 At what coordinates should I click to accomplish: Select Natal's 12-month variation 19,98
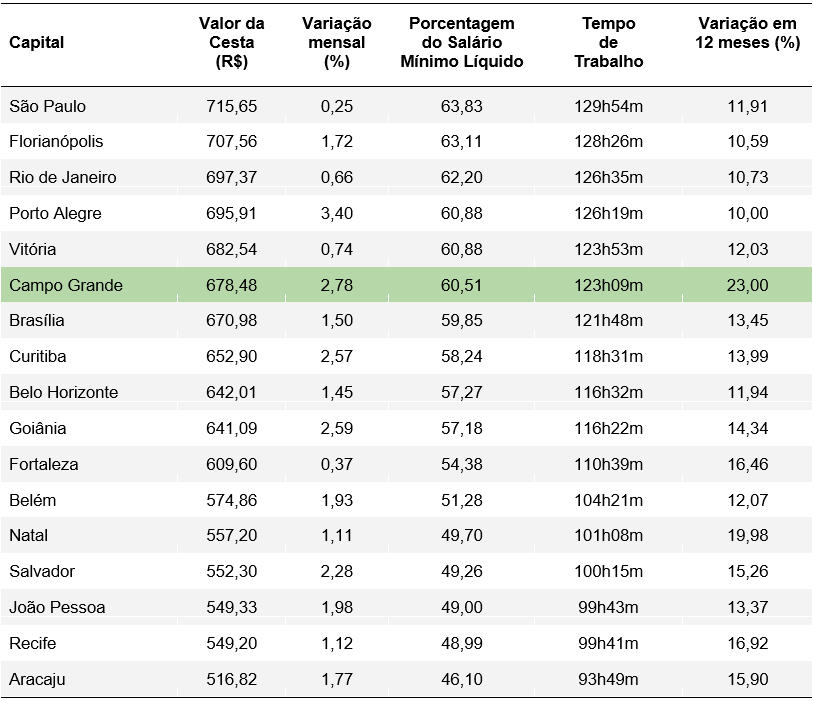point(749,536)
